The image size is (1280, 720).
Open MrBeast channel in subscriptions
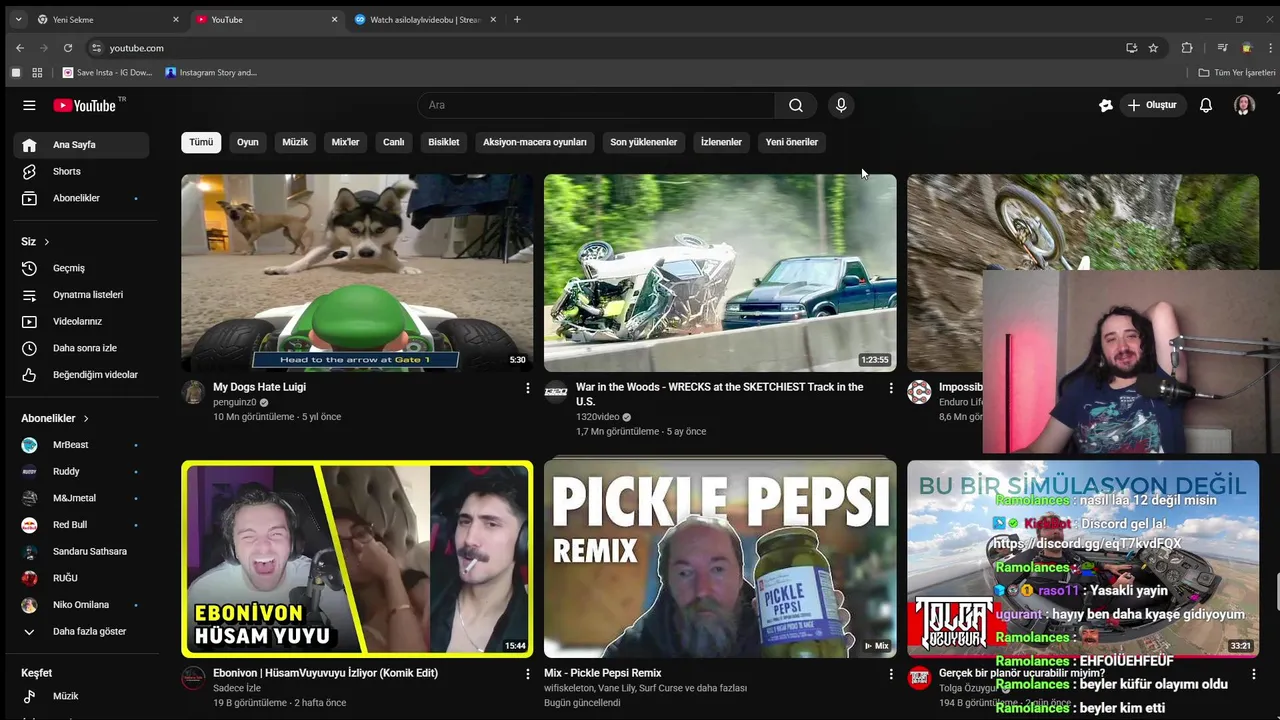coord(81,445)
